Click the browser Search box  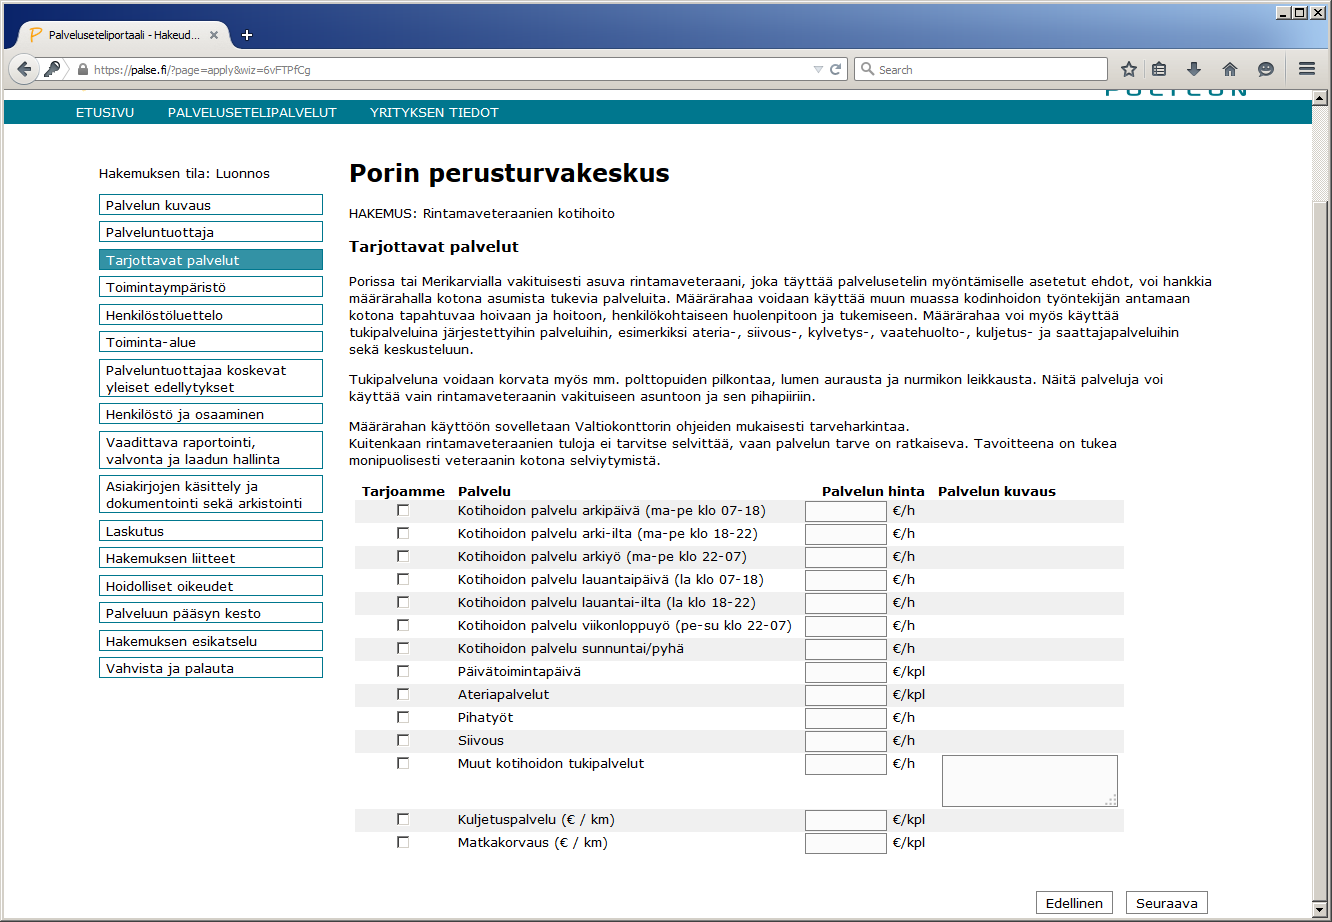[x=980, y=70]
